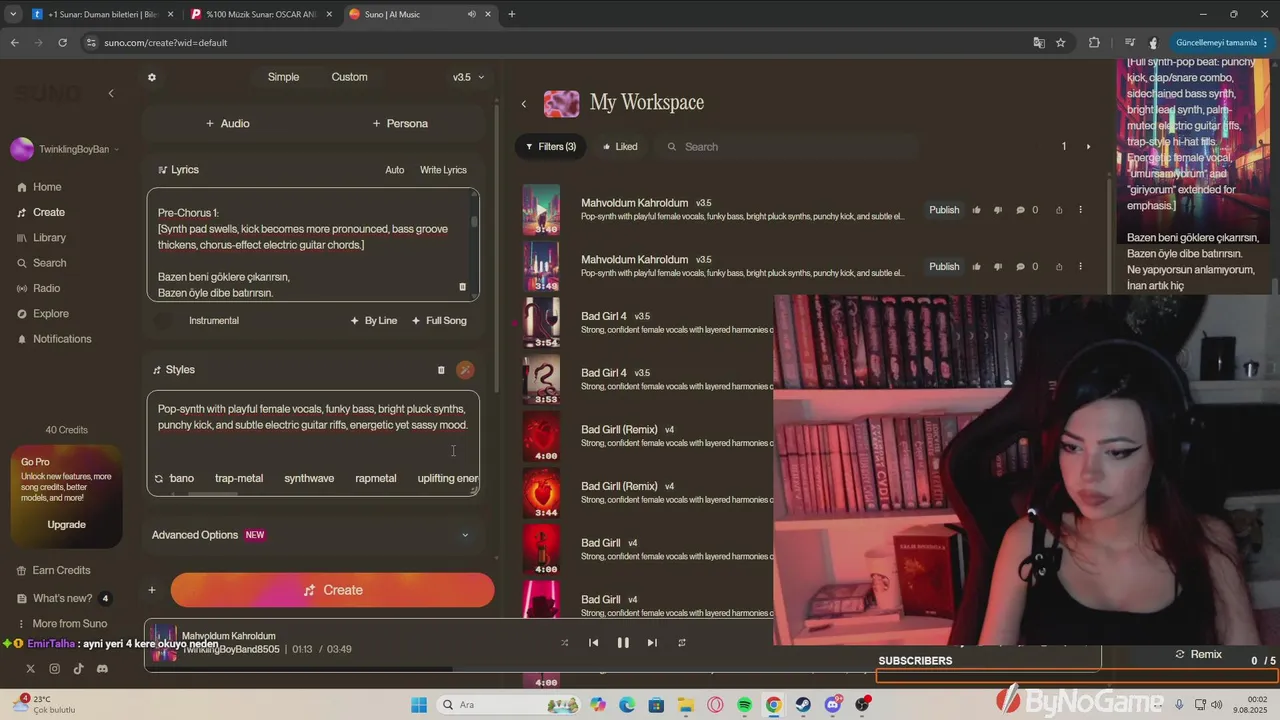The height and width of the screenshot is (720, 1280).
Task: Choose Full Song lyric generation
Action: [x=439, y=321]
